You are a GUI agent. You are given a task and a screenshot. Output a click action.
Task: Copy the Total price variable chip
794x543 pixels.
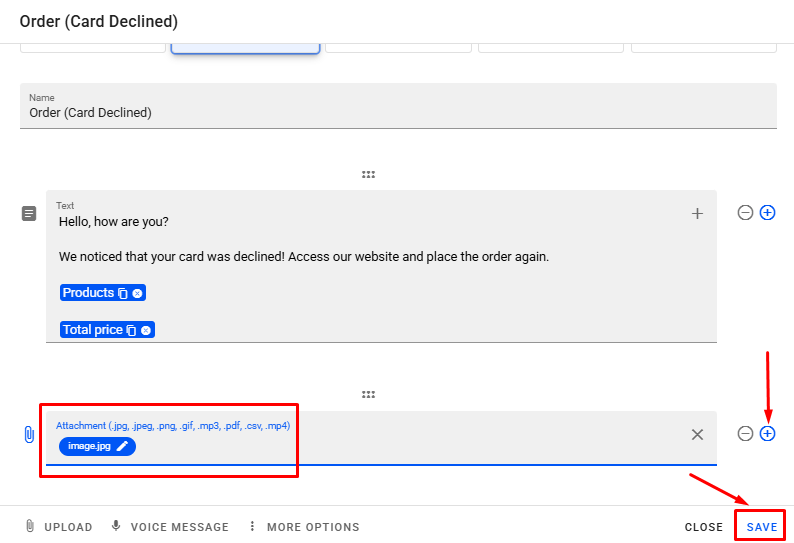tap(131, 330)
